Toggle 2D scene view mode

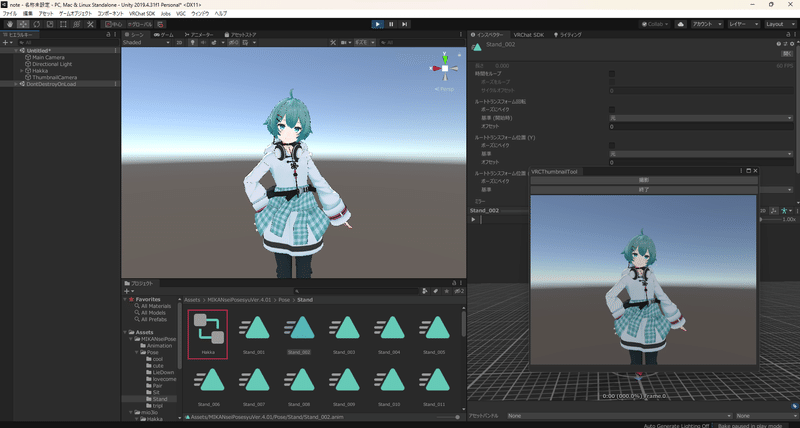179,42
